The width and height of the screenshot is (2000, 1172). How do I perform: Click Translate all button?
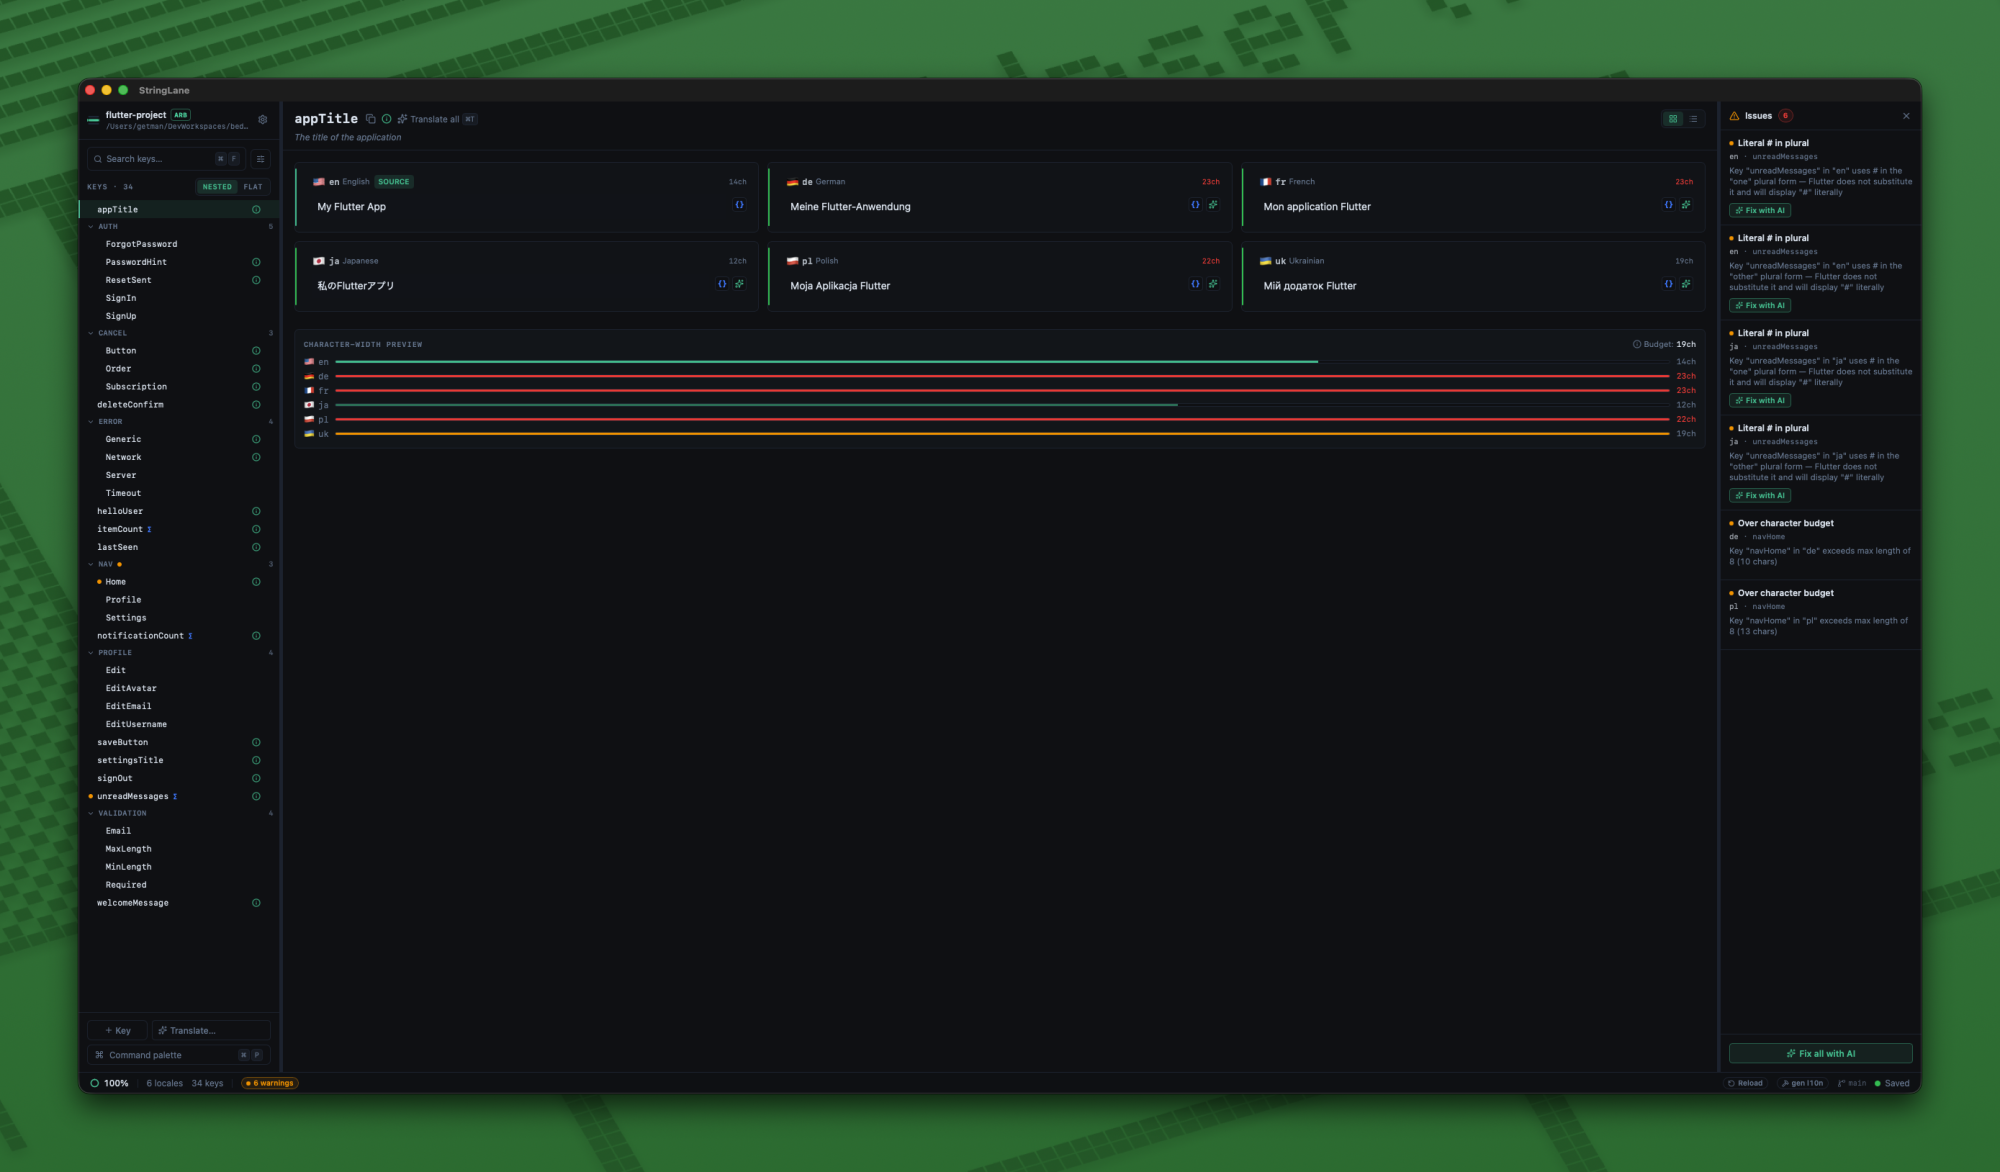437,119
